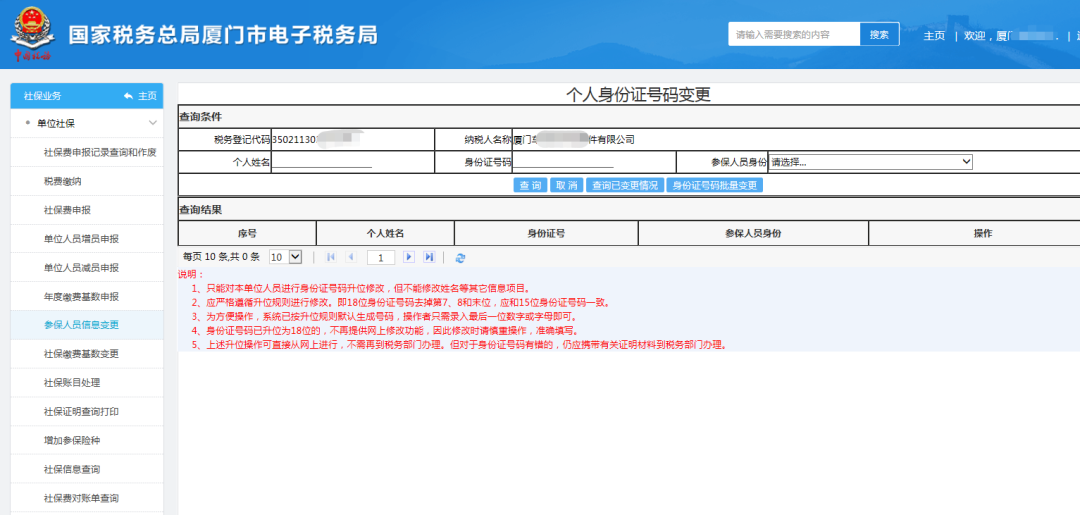Open 税费缴纳 in sidebar
Screen dimensions: 1080x515
[x=63, y=181]
